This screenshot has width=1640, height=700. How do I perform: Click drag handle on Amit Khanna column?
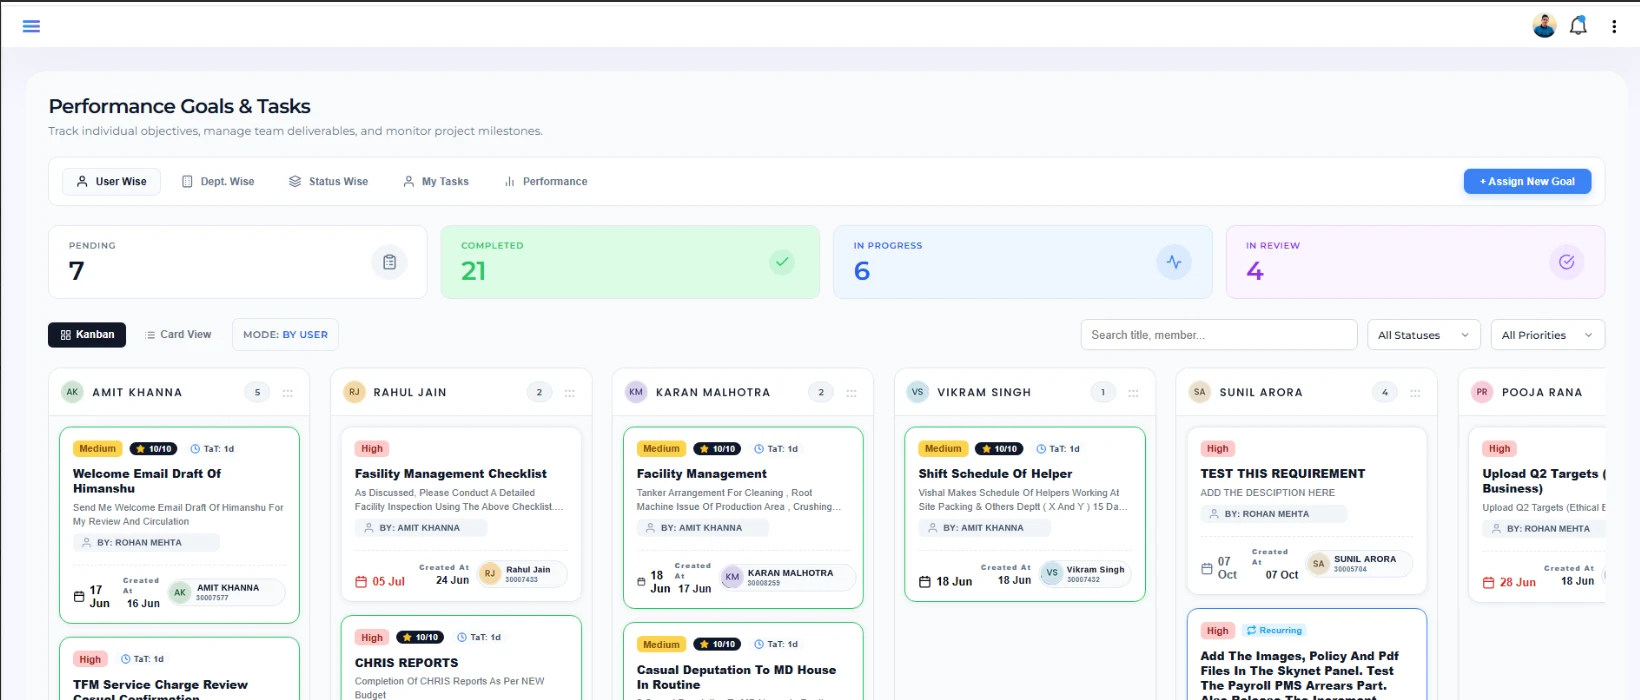[x=288, y=393]
